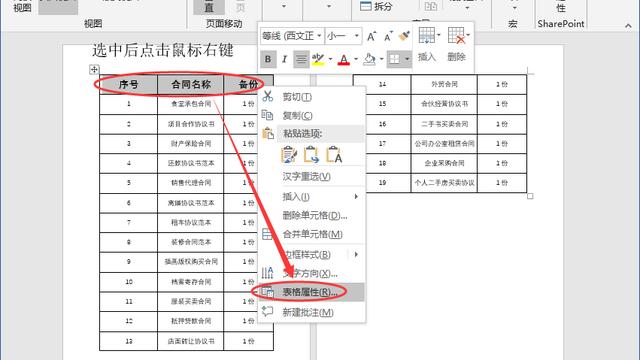Viewport: 640px width, 360px height.
Task: Click the paste clipboard icon beside 粘贴选项
Action: 268,133
